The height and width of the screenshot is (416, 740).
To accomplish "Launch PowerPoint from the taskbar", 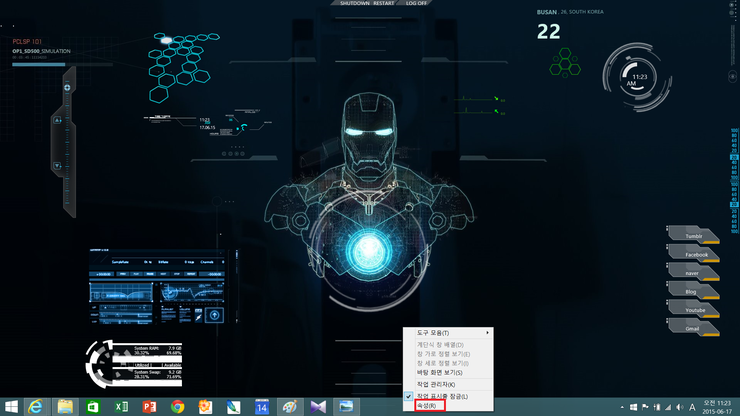I will tap(149, 407).
